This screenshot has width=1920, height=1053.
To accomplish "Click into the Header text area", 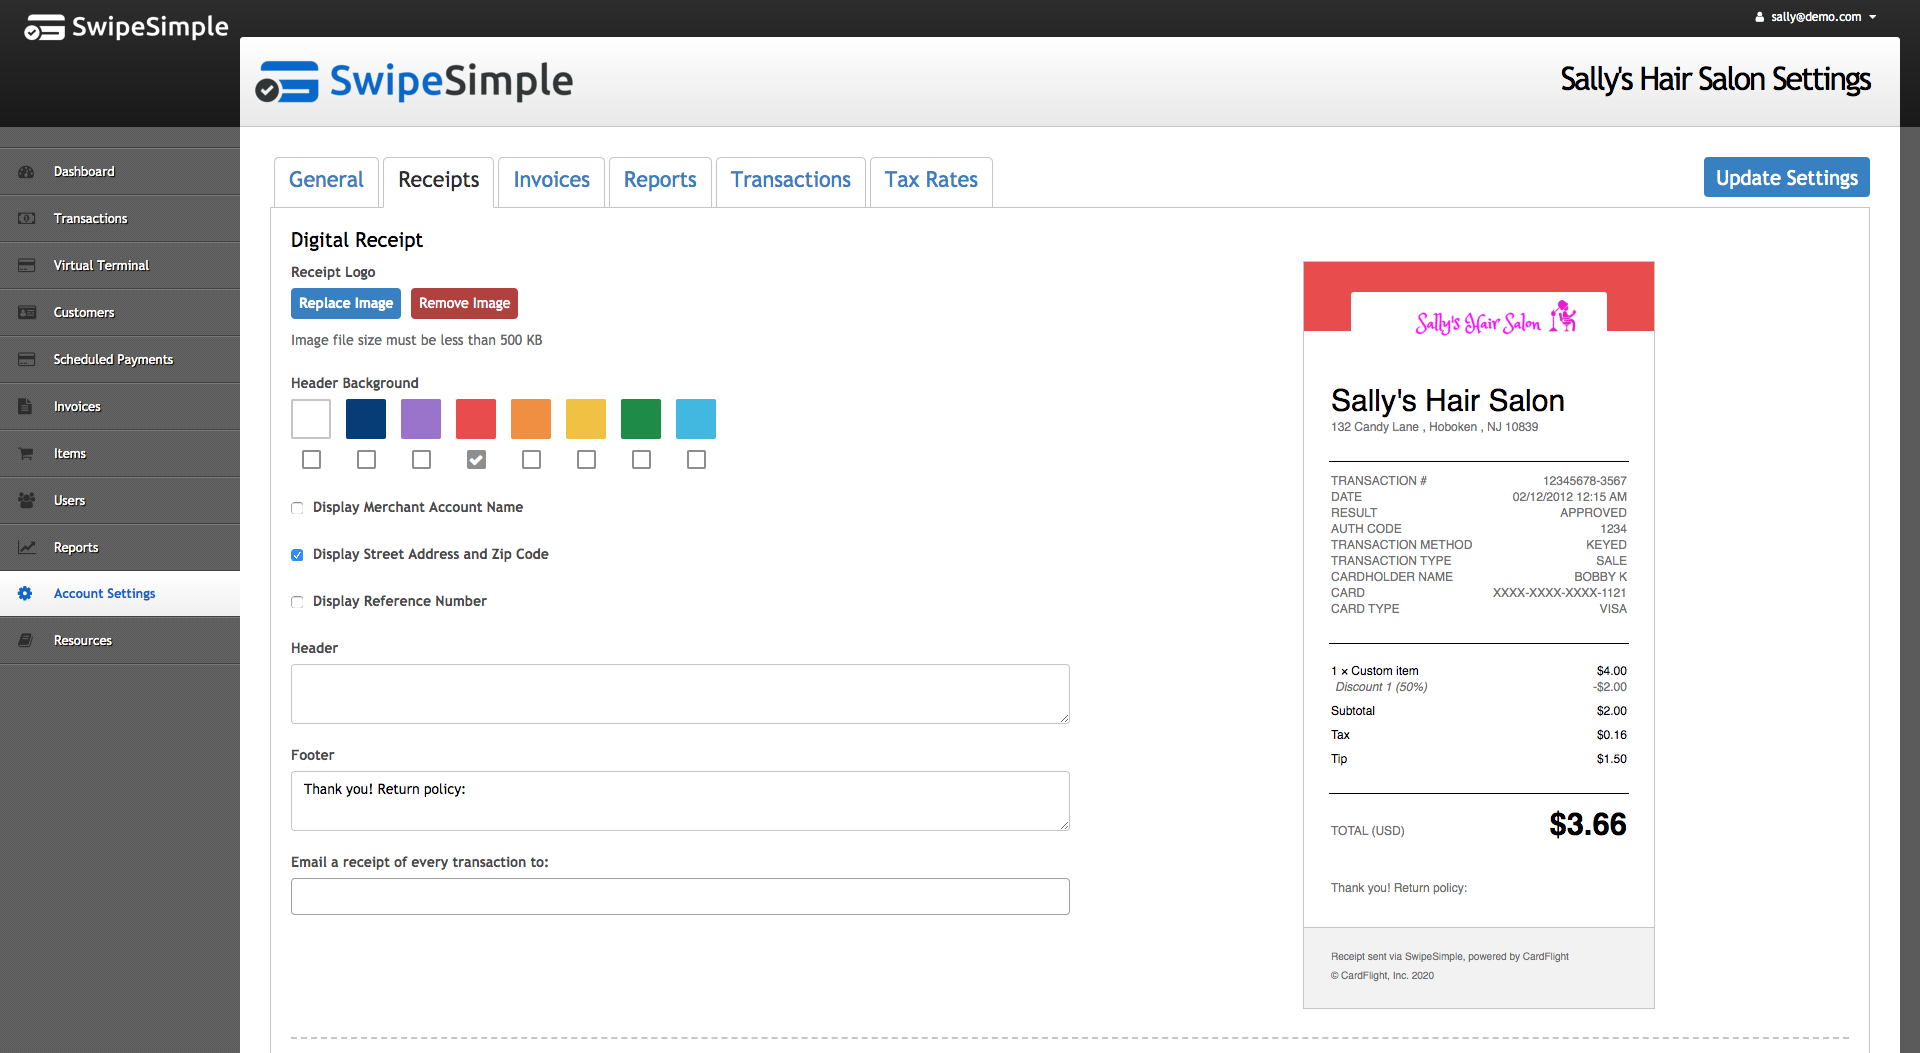I will (680, 694).
